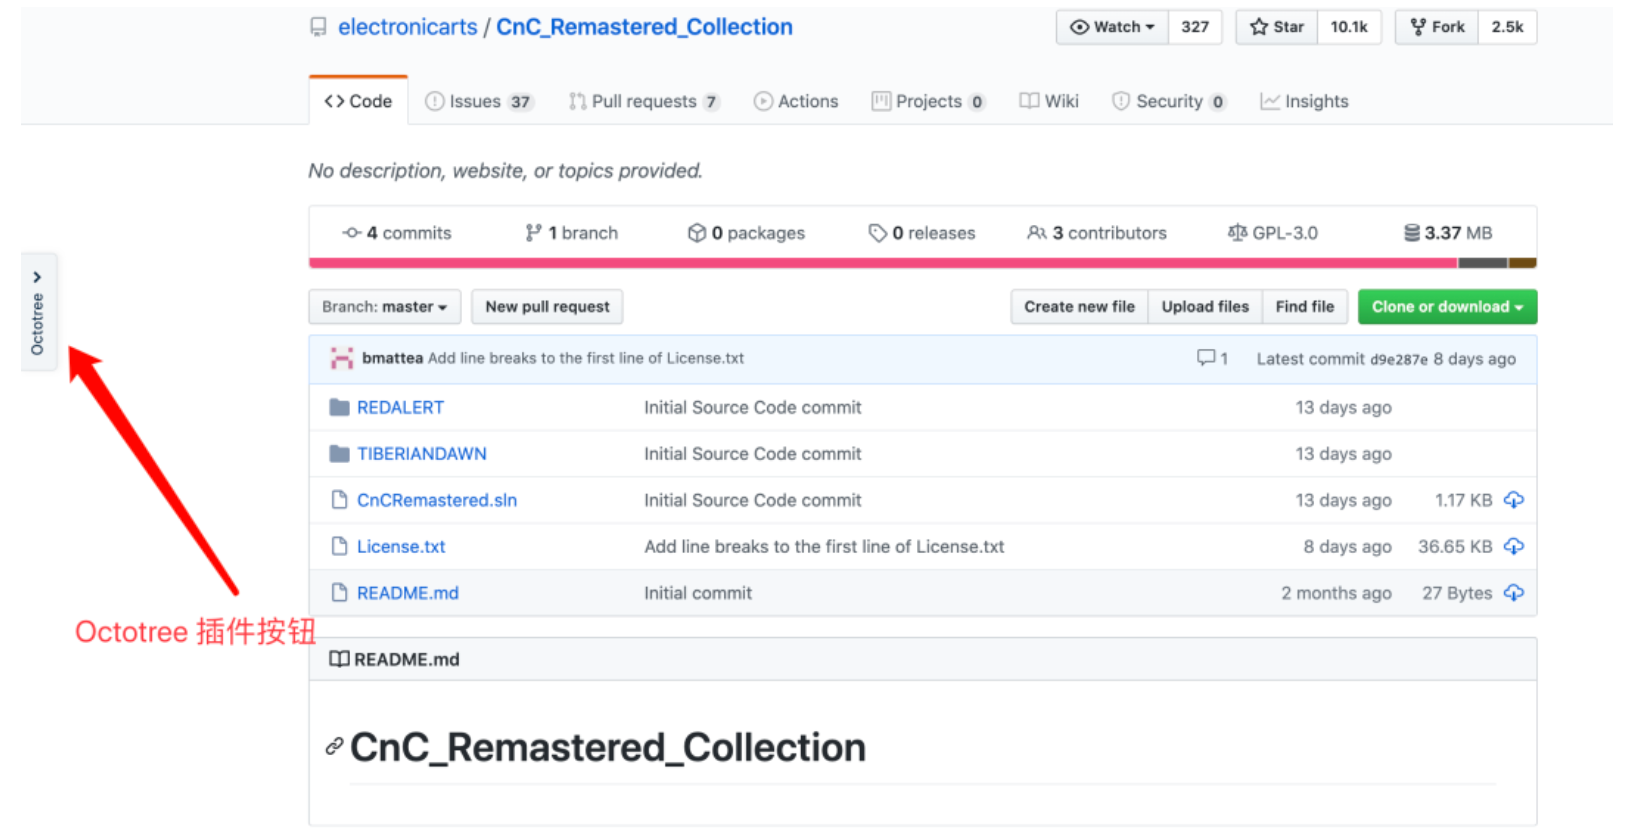The image size is (1627, 832).
Task: Open the Pull requests tab
Action: click(644, 101)
